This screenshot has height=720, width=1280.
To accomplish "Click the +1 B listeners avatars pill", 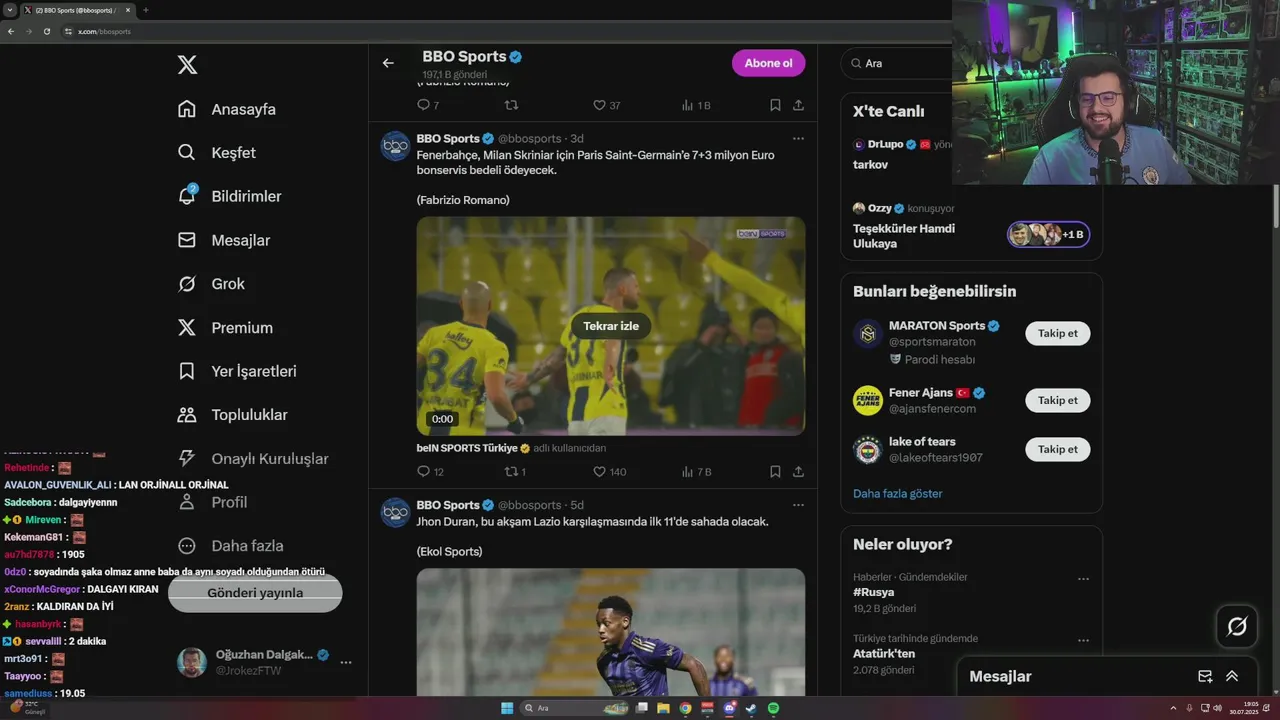I will (x=1048, y=234).
